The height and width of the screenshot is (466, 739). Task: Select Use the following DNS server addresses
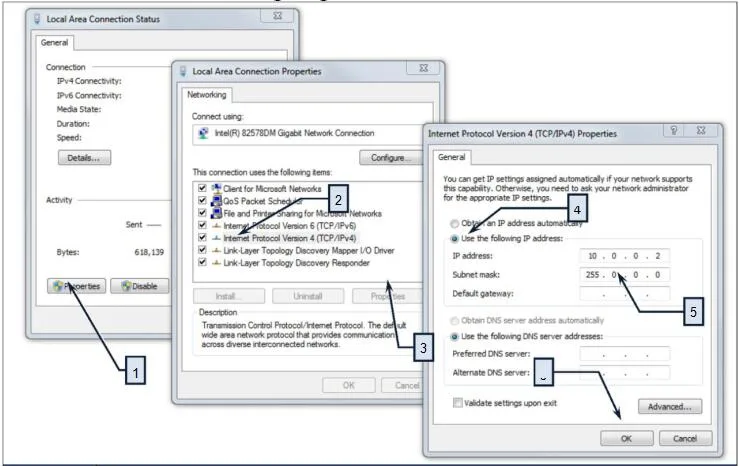[456, 335]
